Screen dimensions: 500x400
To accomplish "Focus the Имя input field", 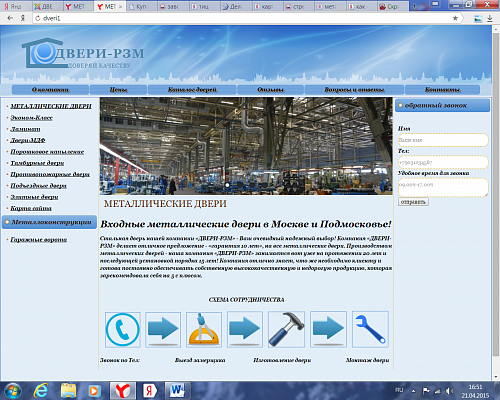I will [443, 140].
